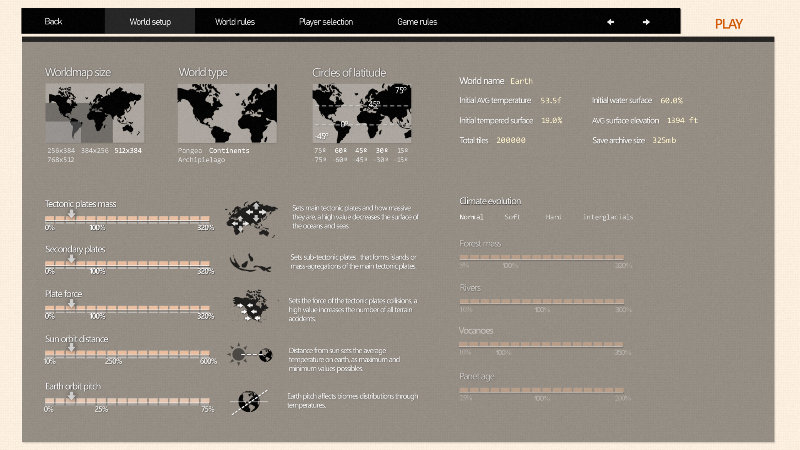Set climate evolution to Normal
The height and width of the screenshot is (450, 800).
pos(471,217)
